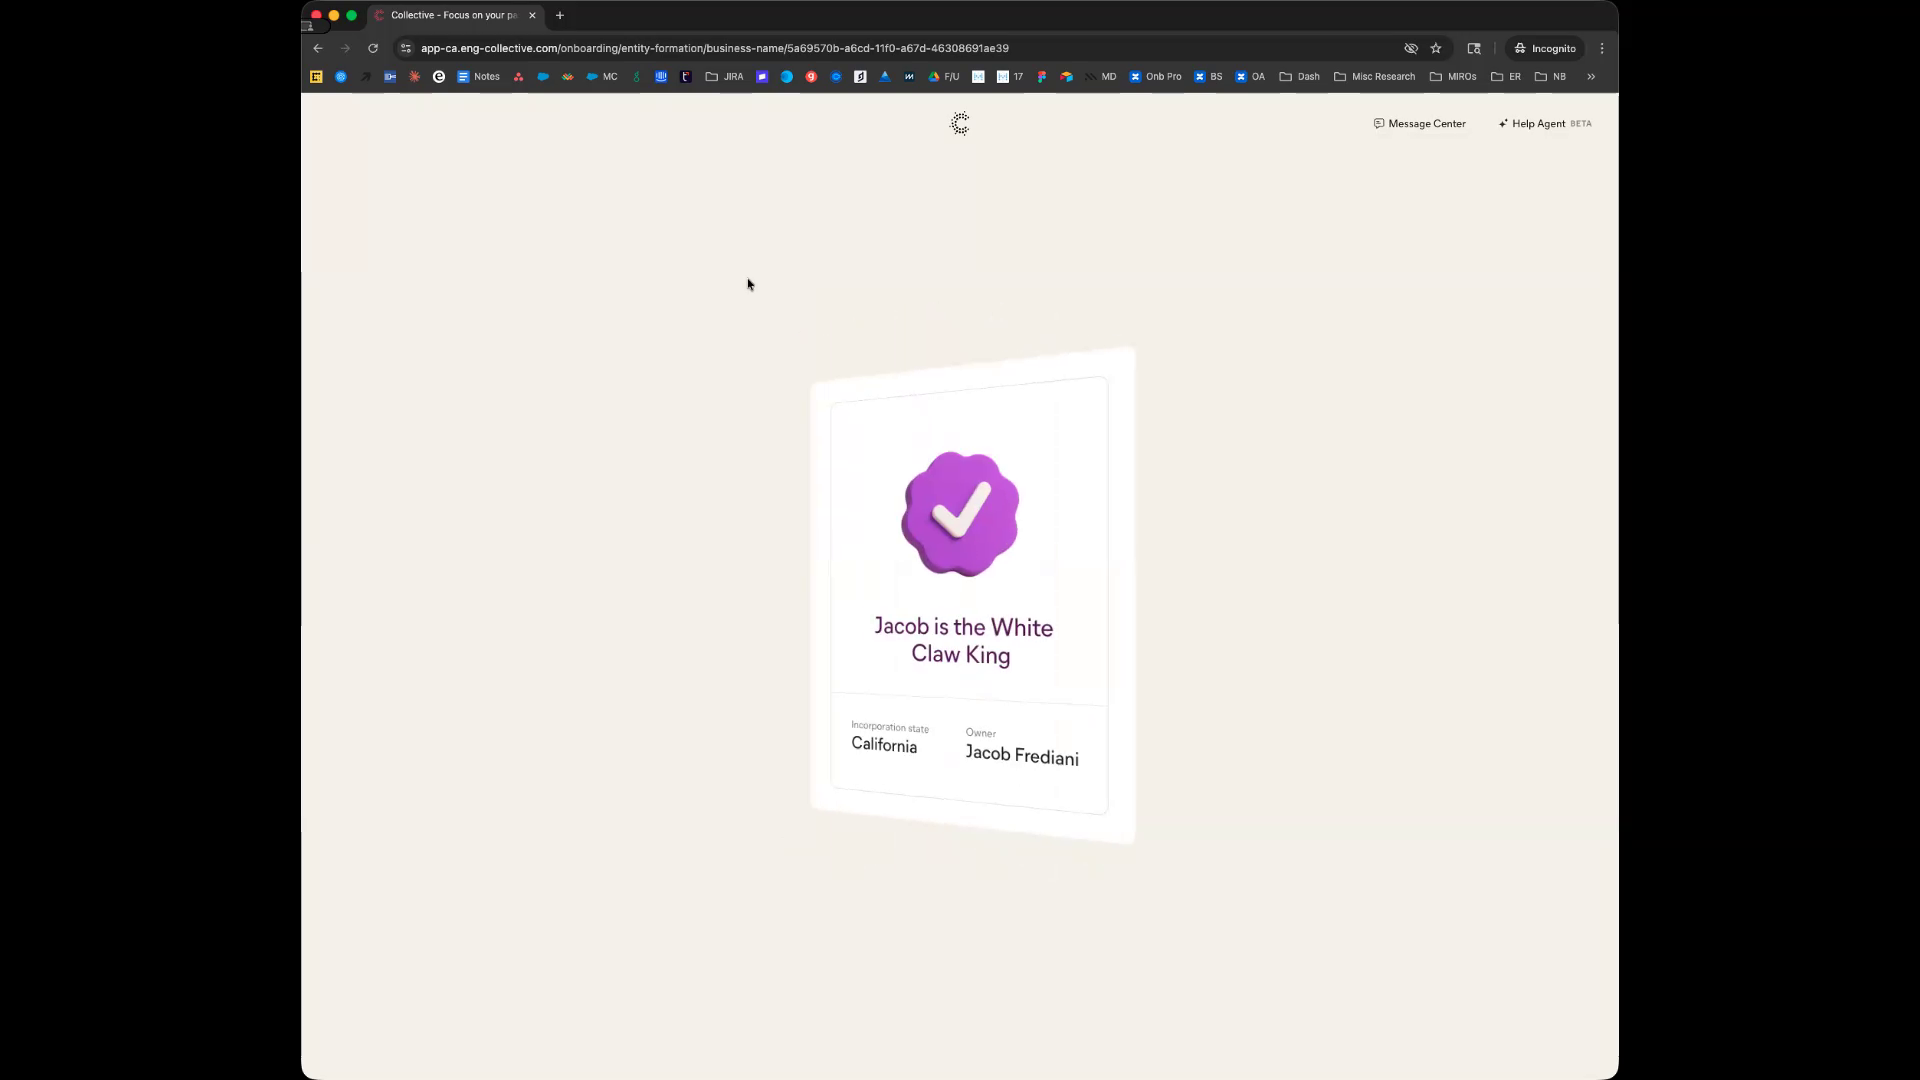Click the purple checkmark badge
Image resolution: width=1920 pixels, height=1080 pixels.
click(960, 513)
